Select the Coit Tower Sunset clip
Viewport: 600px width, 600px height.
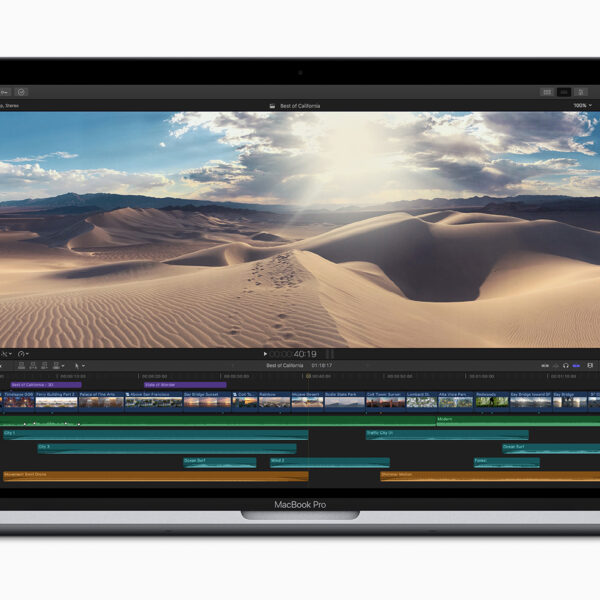click(x=386, y=402)
